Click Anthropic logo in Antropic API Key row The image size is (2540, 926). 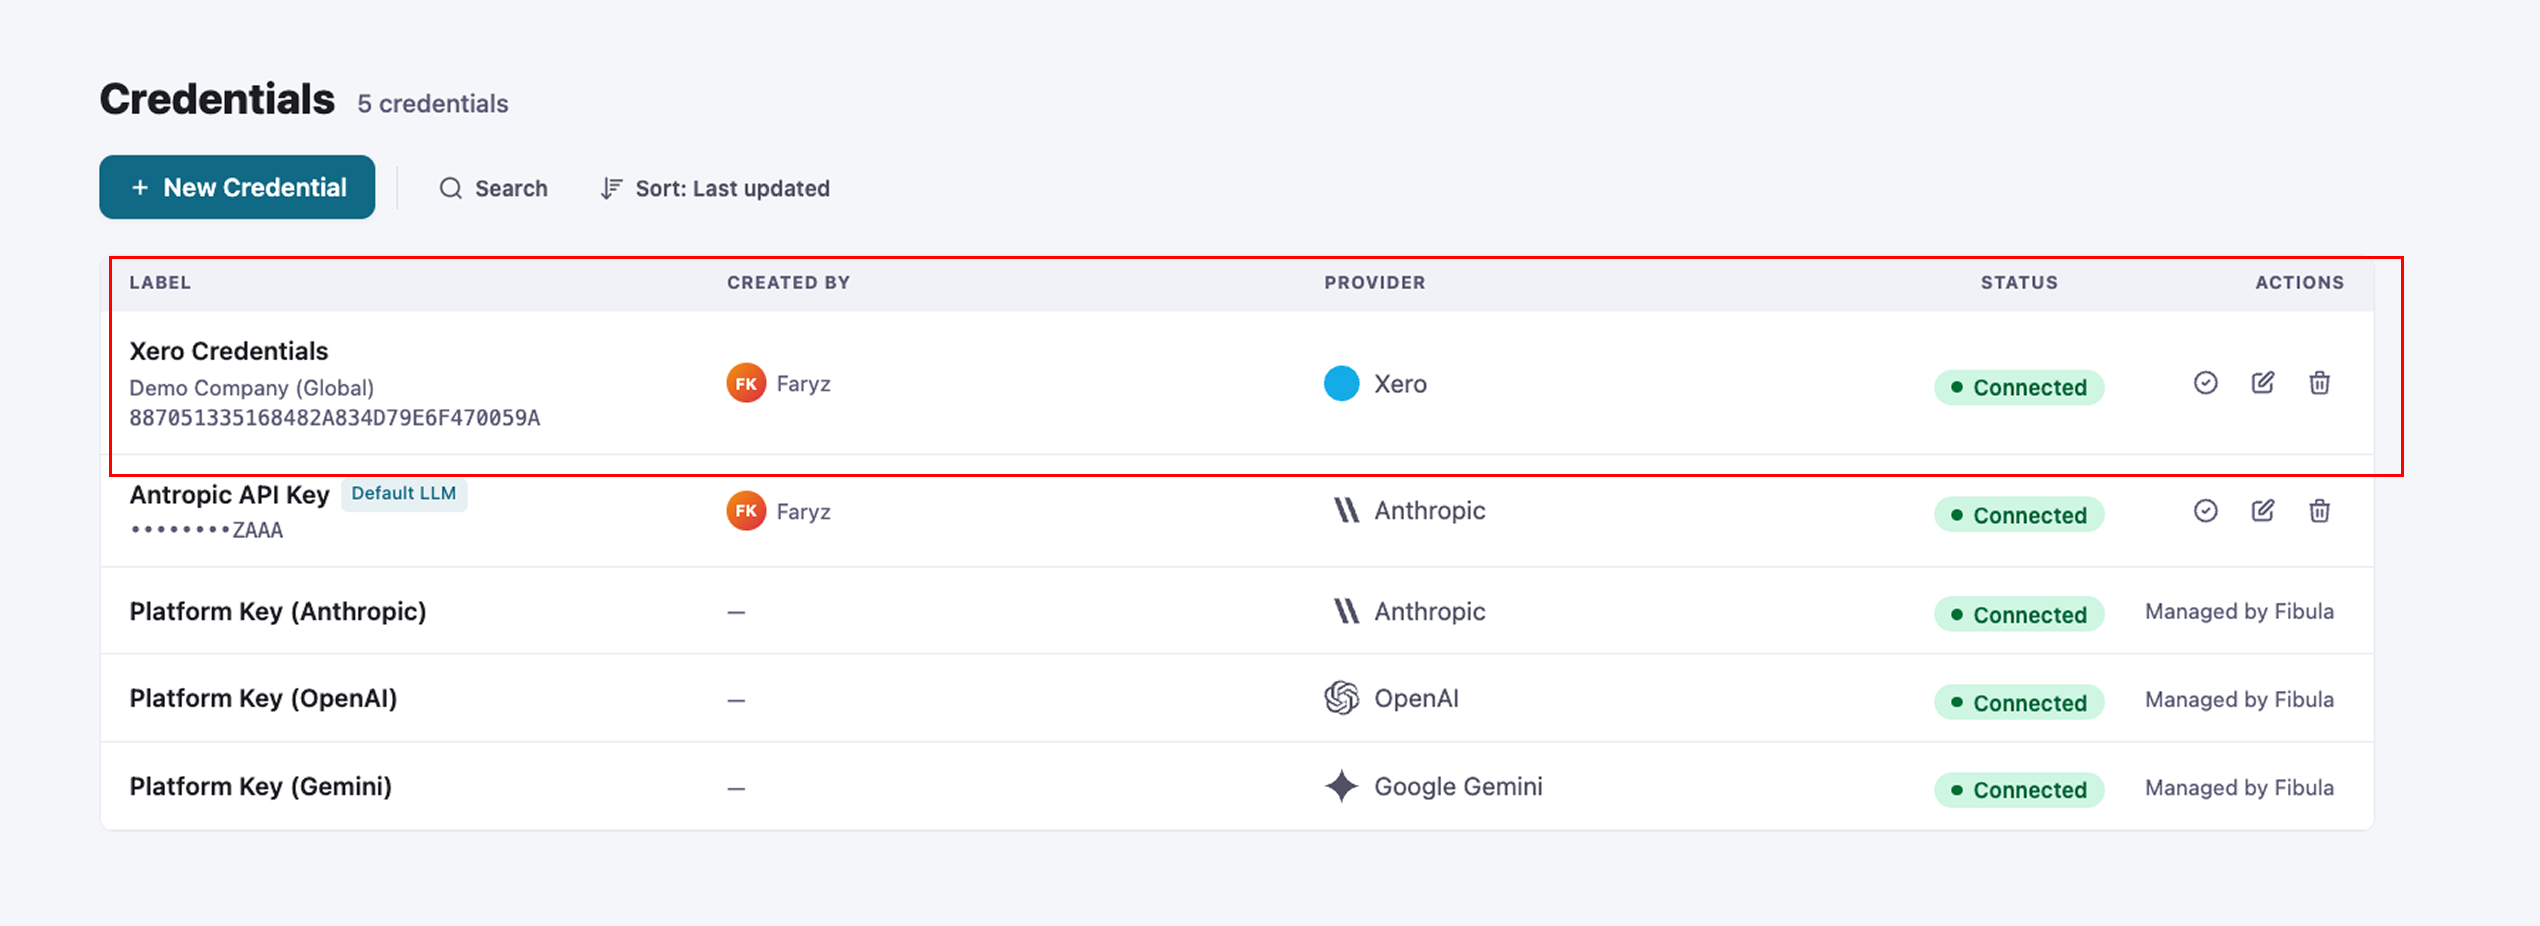tap(1346, 511)
